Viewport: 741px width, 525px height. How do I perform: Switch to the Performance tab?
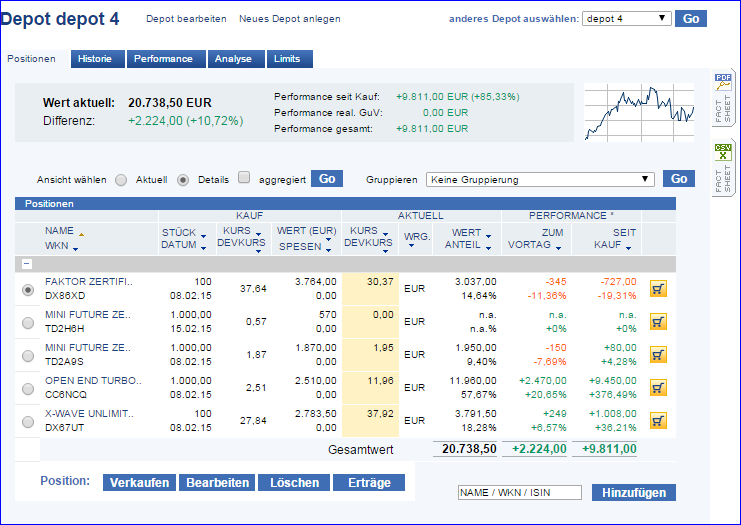(166, 59)
